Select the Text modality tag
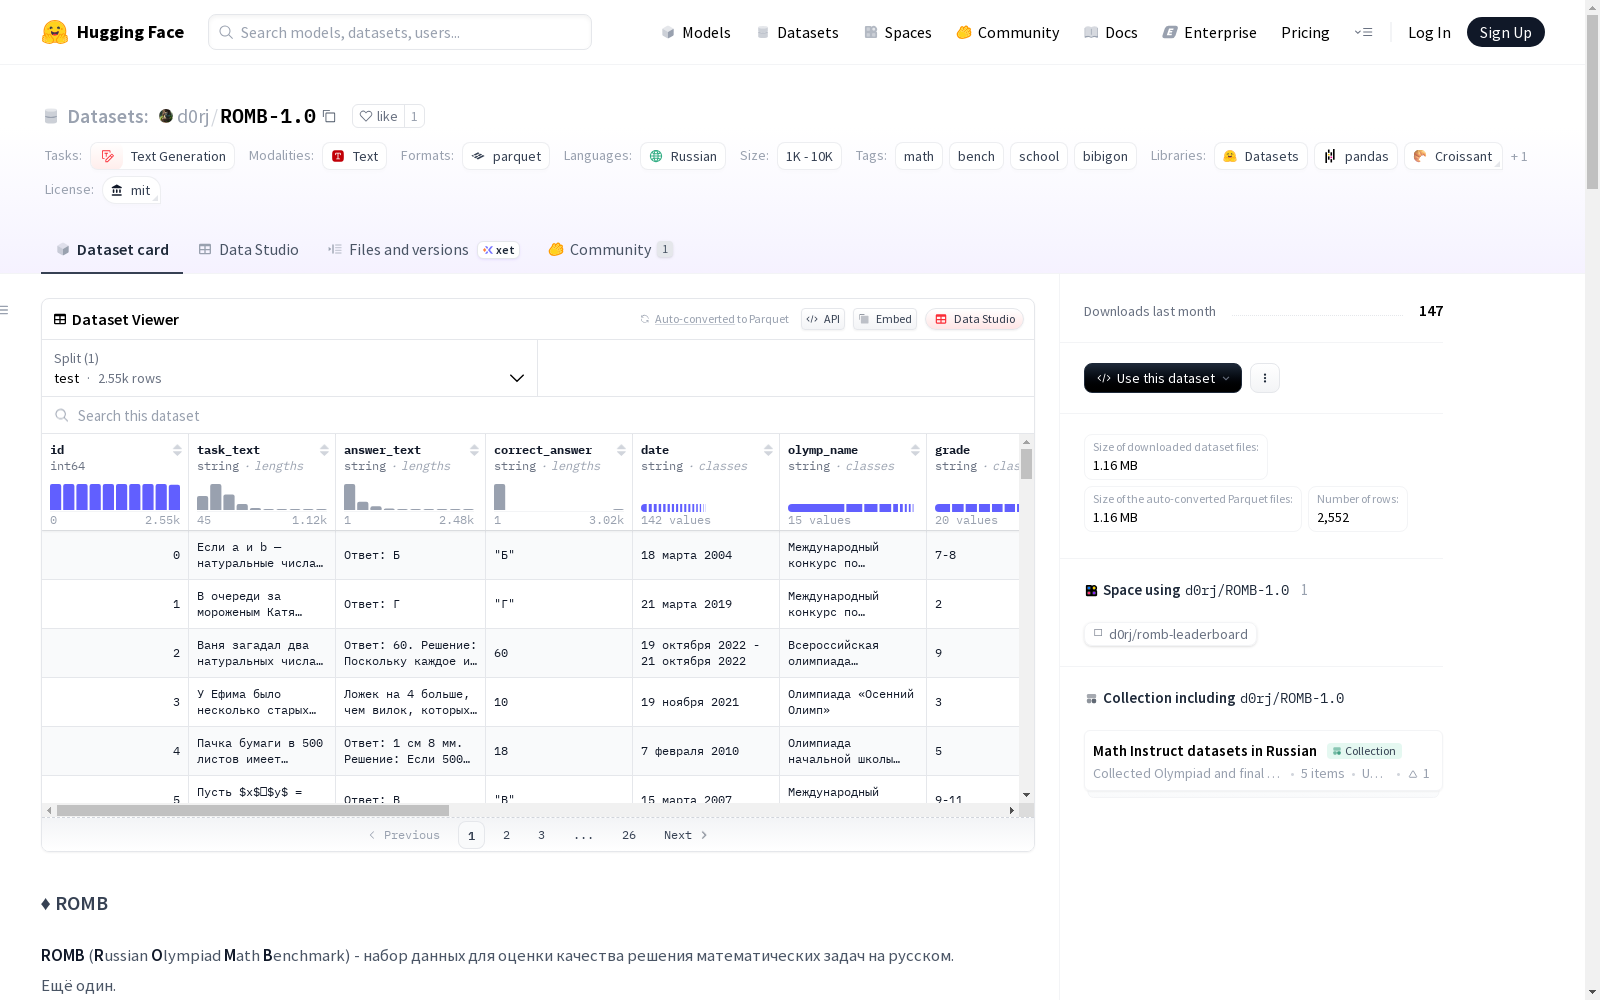The image size is (1600, 1000). (354, 156)
